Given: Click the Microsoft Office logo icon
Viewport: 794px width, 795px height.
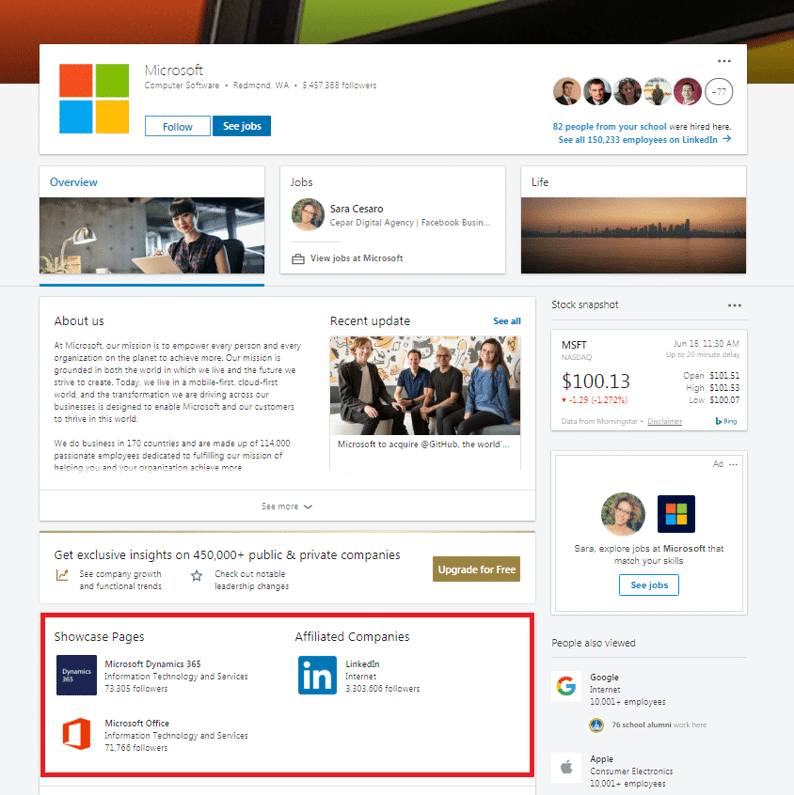Looking at the screenshot, I should click(x=77, y=734).
